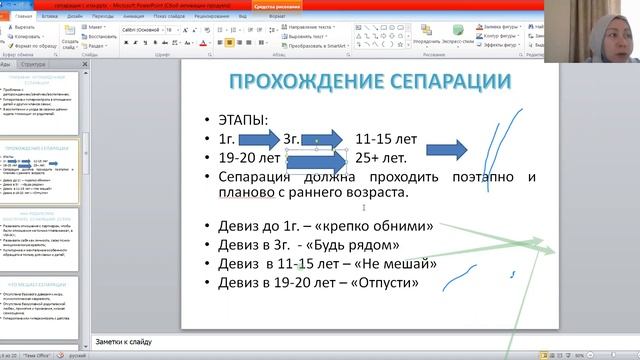Toggle bold formatting

[127, 42]
